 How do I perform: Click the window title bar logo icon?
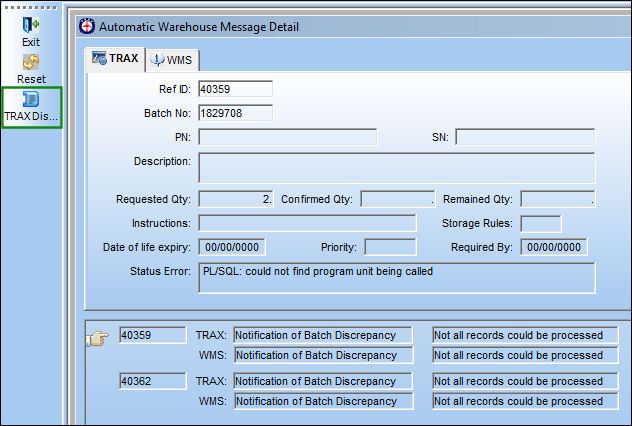pyautogui.click(x=87, y=27)
